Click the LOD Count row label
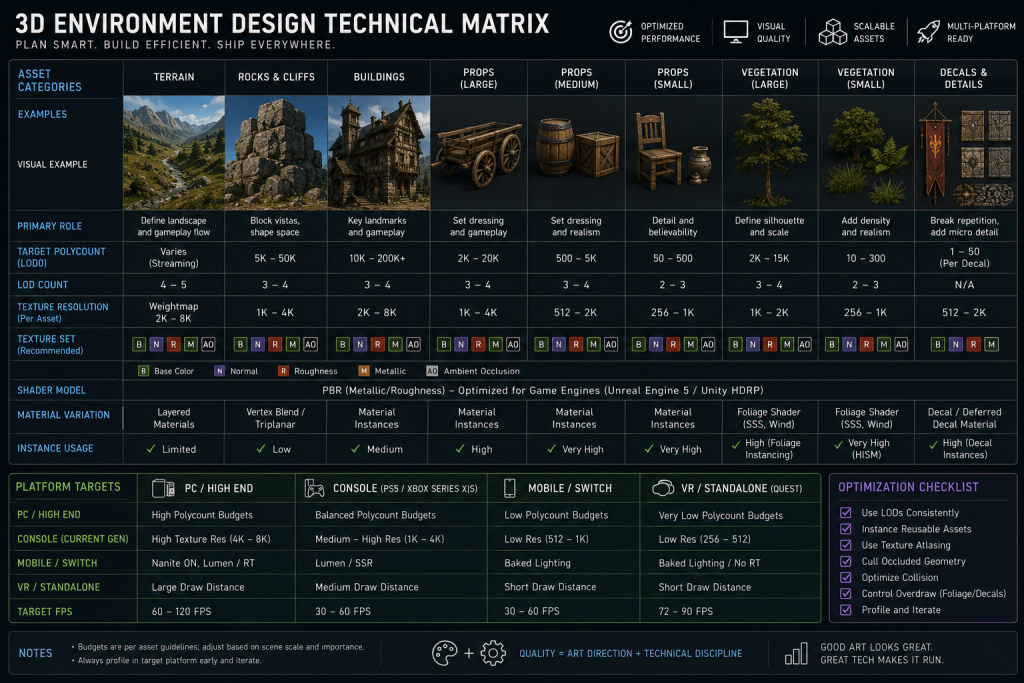1024x683 pixels. [x=42, y=285]
